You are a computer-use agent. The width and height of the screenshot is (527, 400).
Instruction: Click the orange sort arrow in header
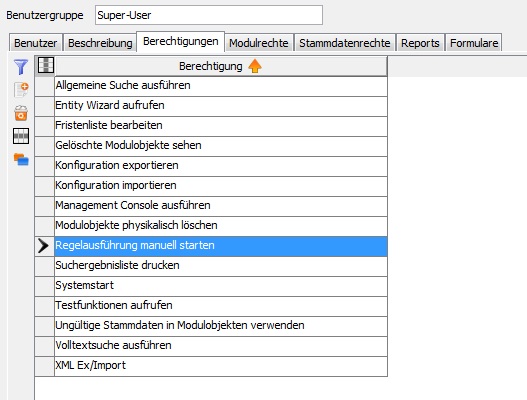pyautogui.click(x=254, y=66)
